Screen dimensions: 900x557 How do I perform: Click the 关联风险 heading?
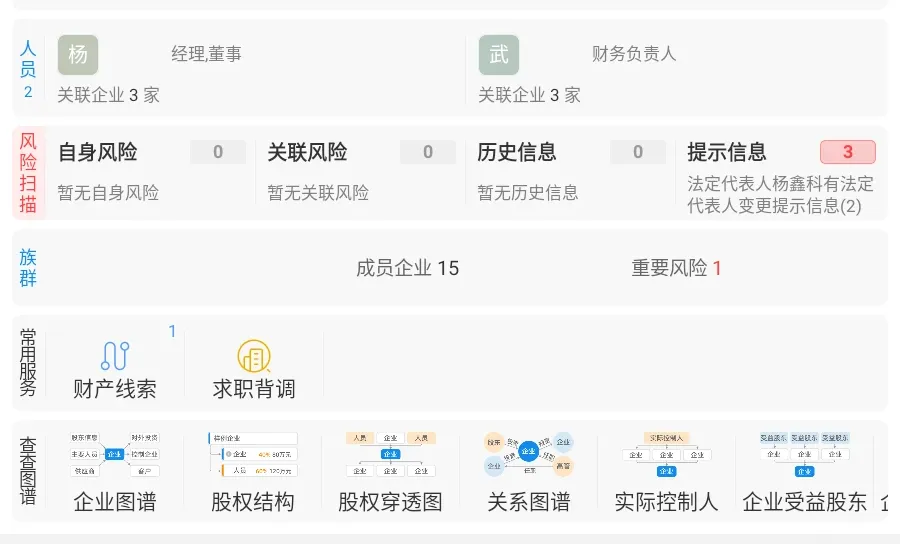click(308, 152)
